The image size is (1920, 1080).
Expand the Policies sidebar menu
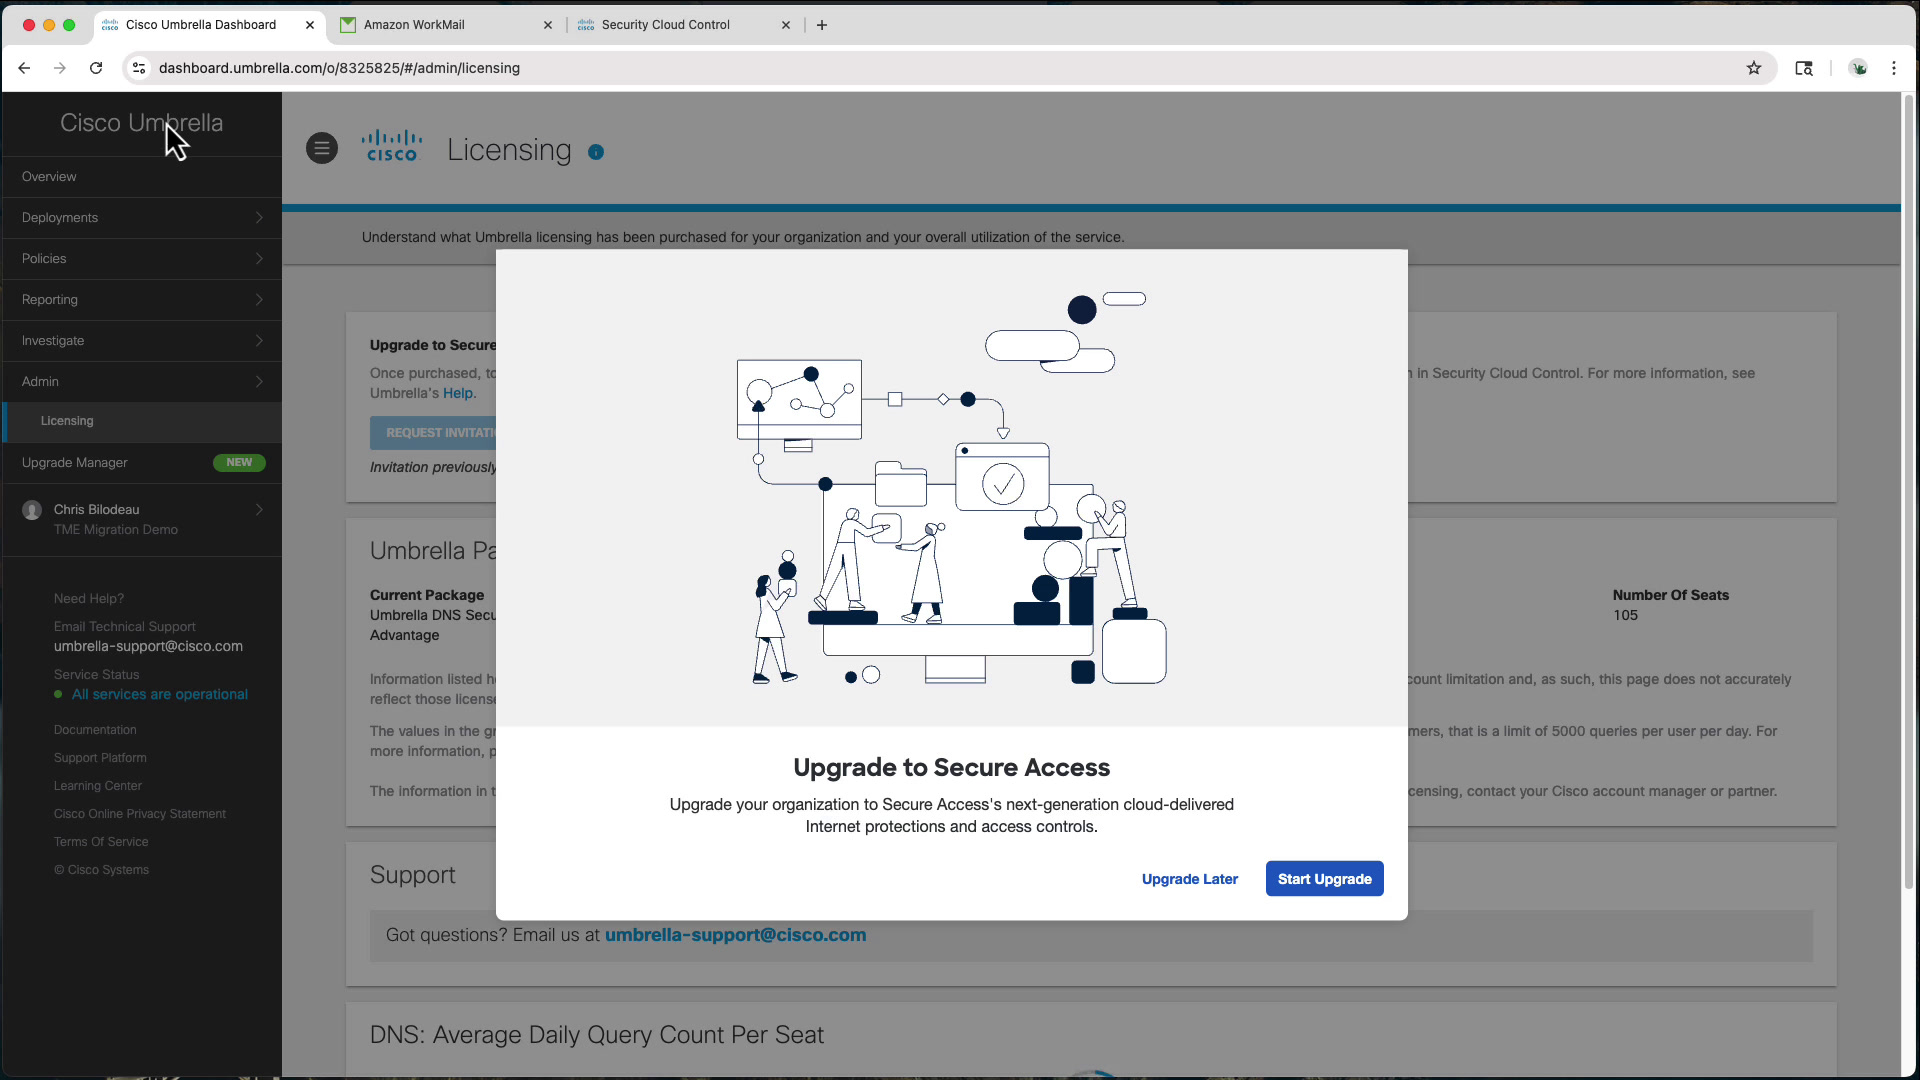click(x=142, y=258)
